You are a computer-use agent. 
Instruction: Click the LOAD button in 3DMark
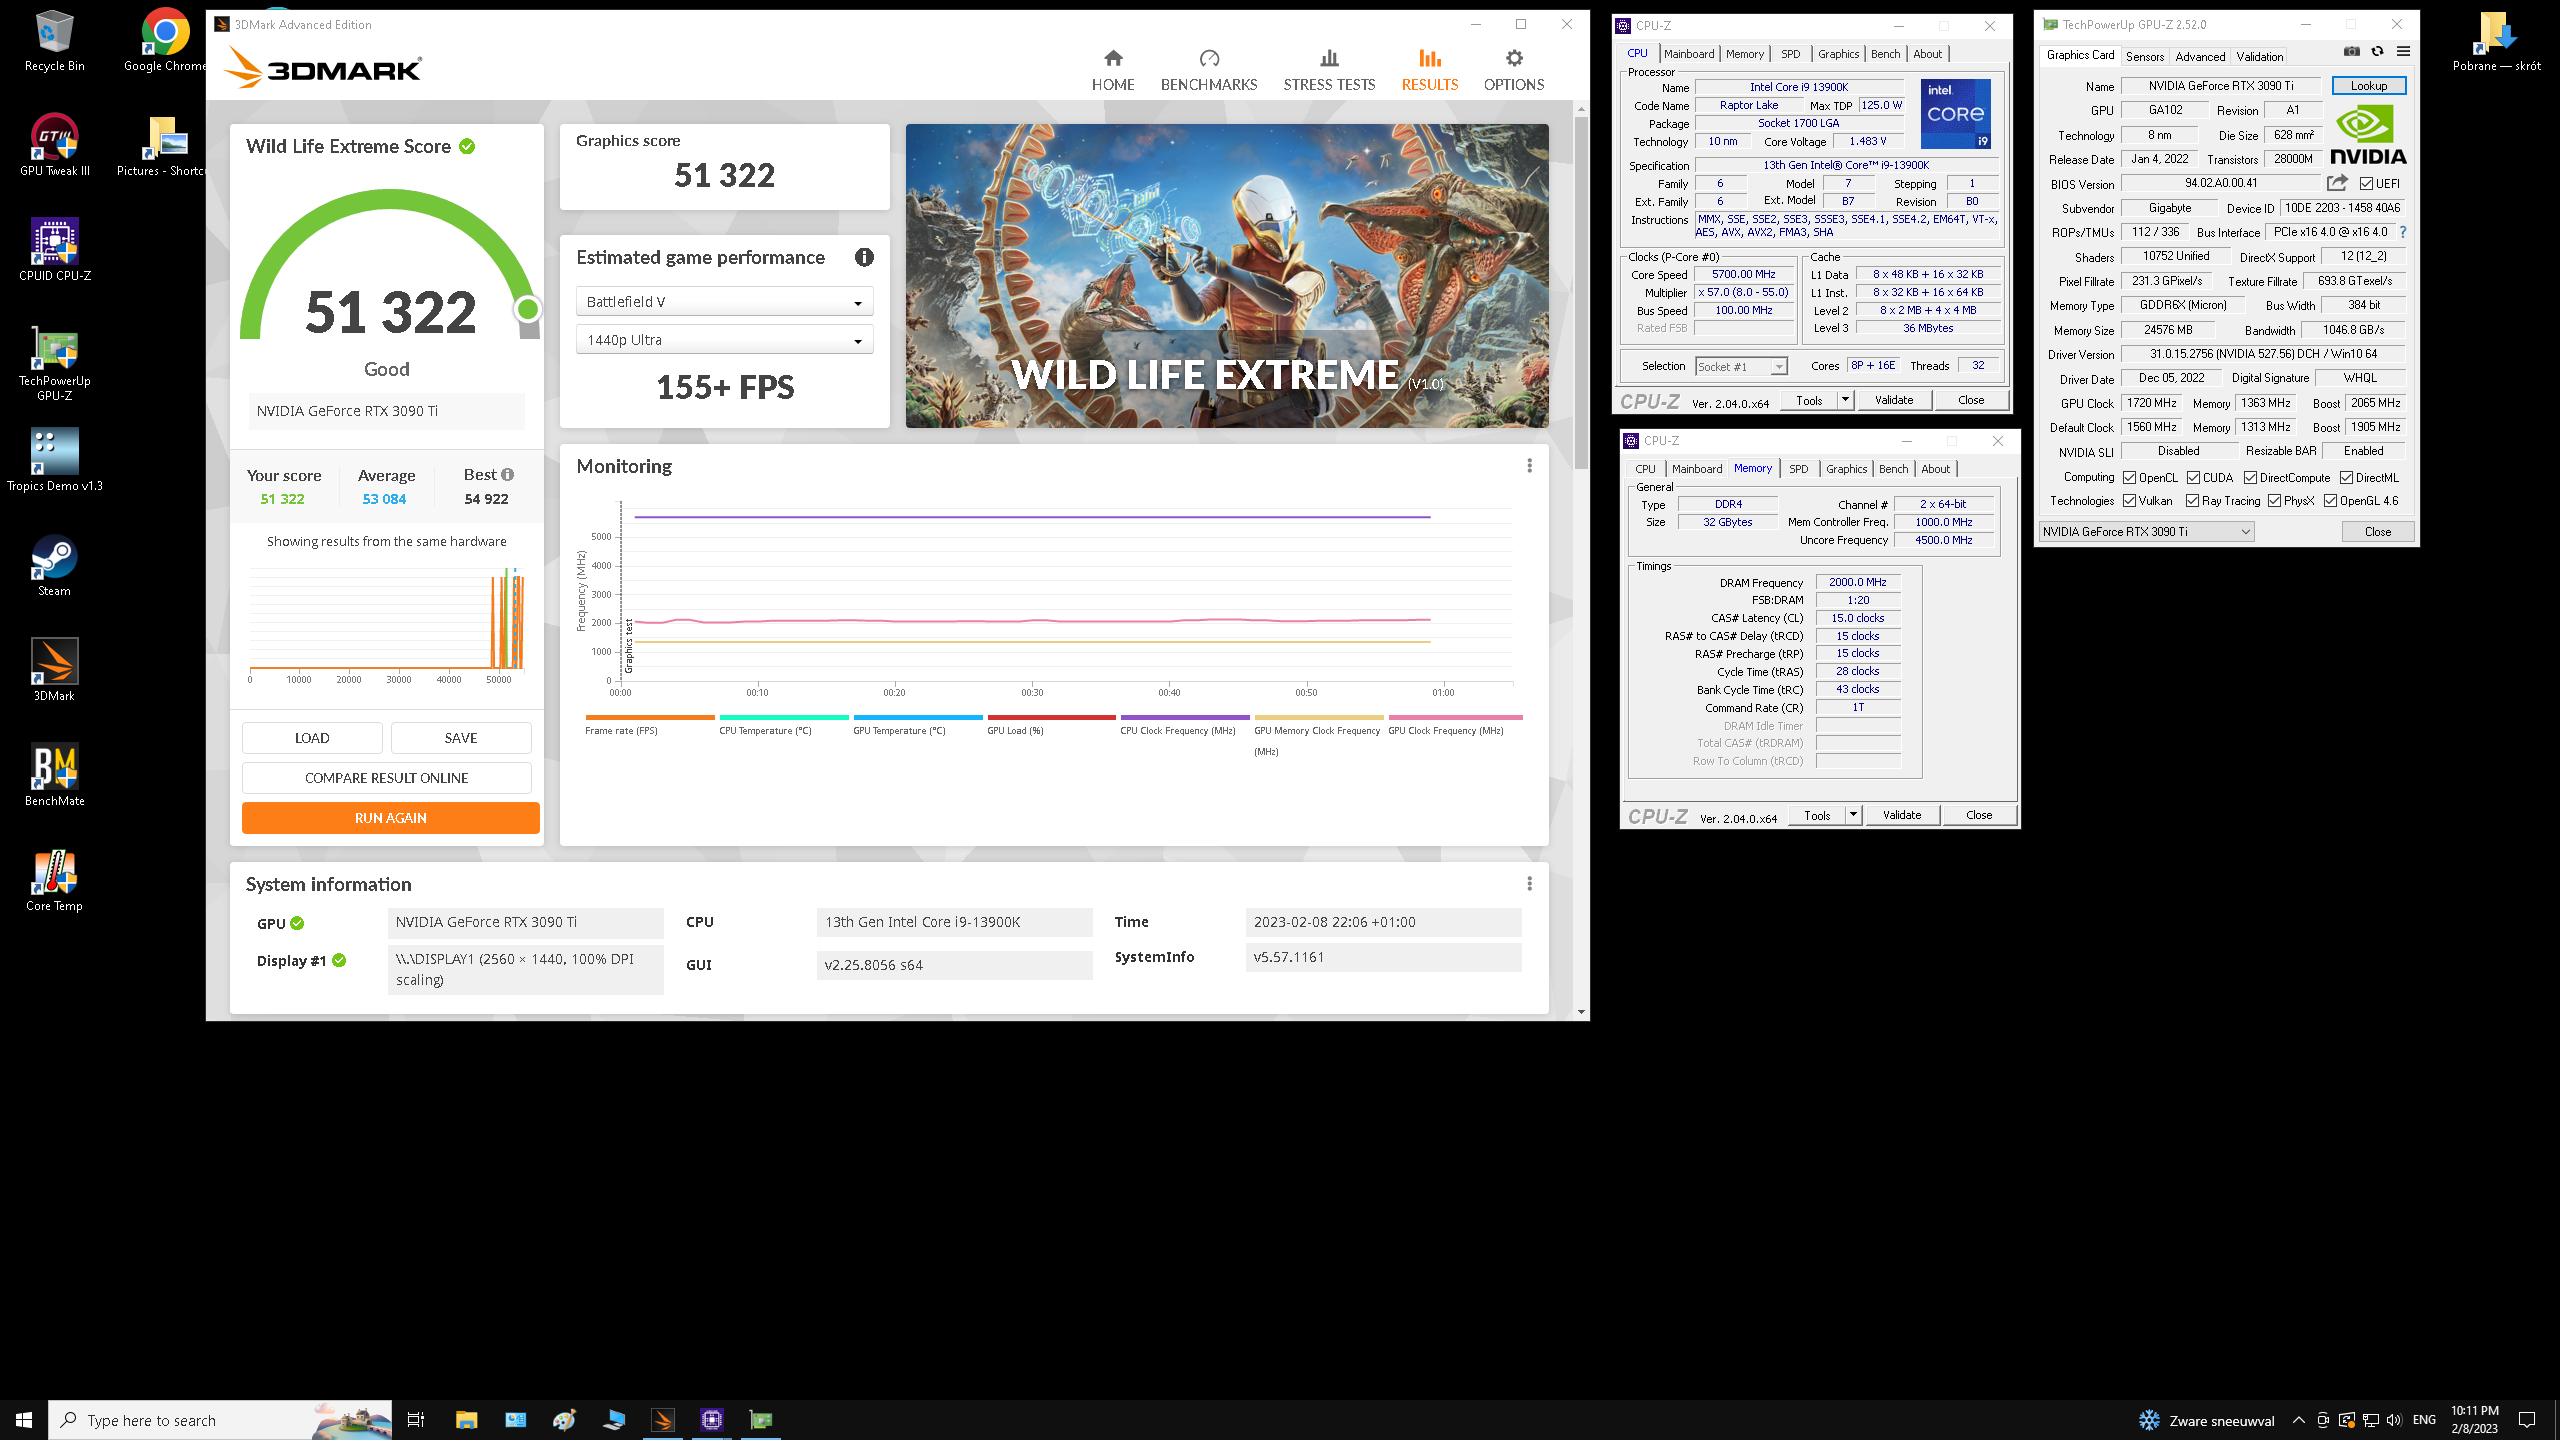312,738
